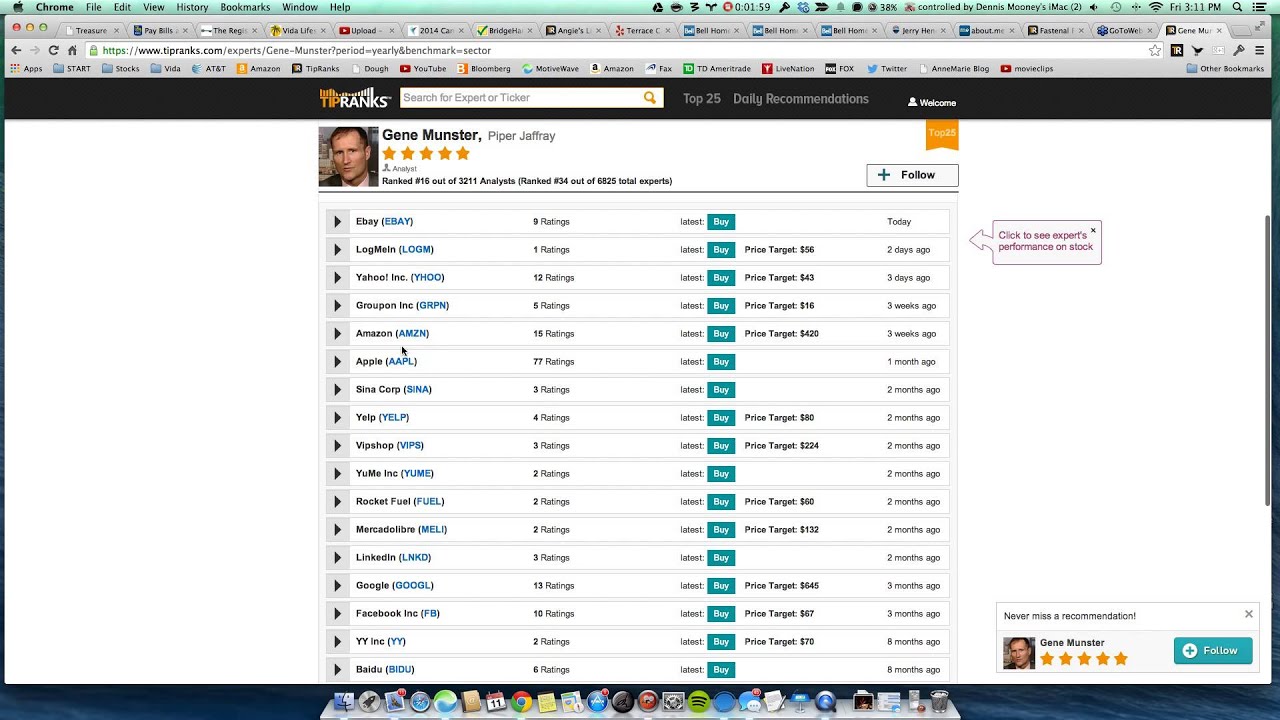
Task: Open the MELI ticker link
Action: click(432, 530)
